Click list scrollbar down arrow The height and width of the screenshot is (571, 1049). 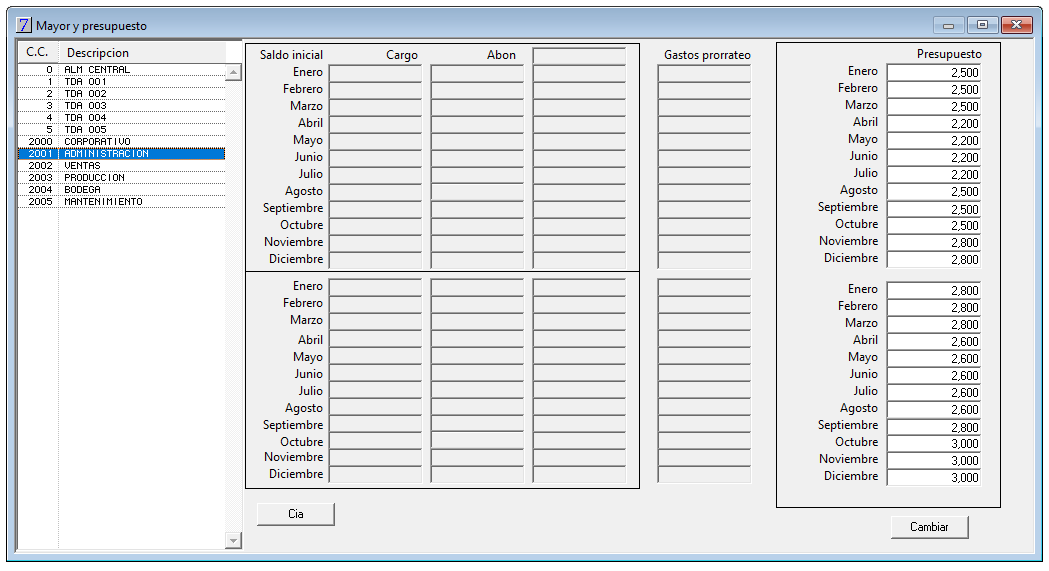coord(233,540)
